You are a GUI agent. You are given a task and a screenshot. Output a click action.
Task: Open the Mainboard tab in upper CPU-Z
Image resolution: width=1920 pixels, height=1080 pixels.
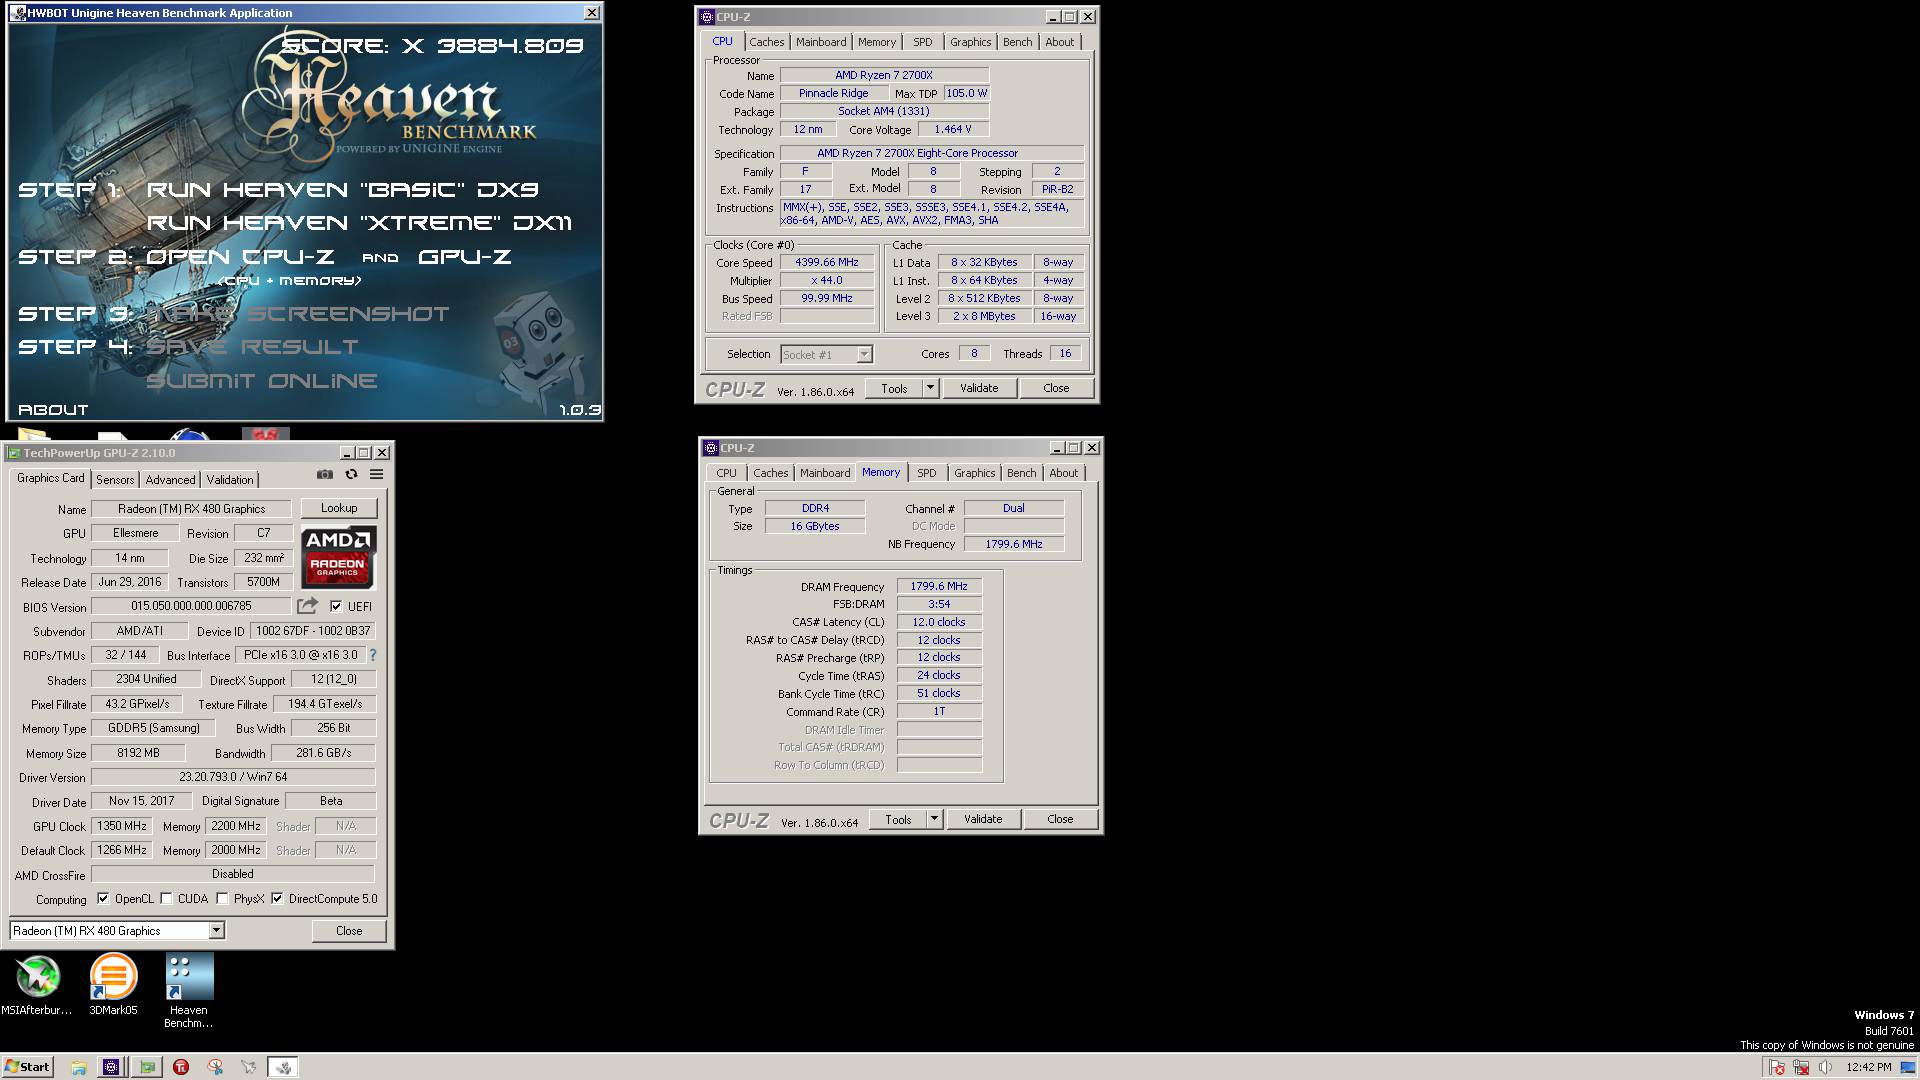click(821, 42)
